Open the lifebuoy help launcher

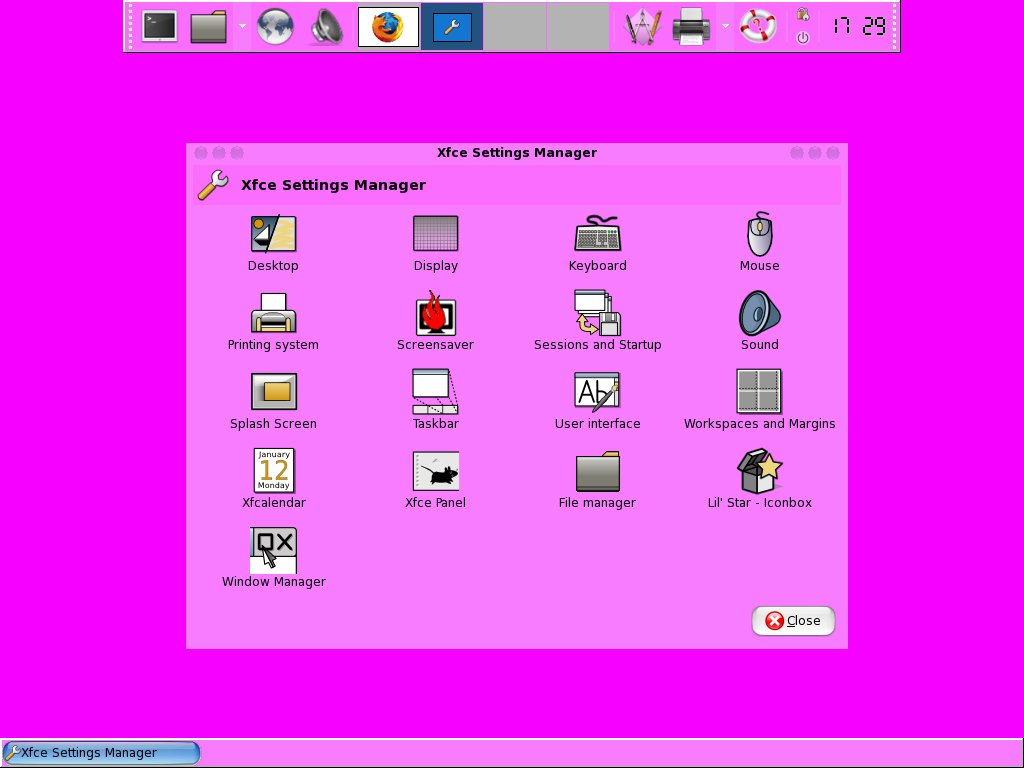pos(758,27)
